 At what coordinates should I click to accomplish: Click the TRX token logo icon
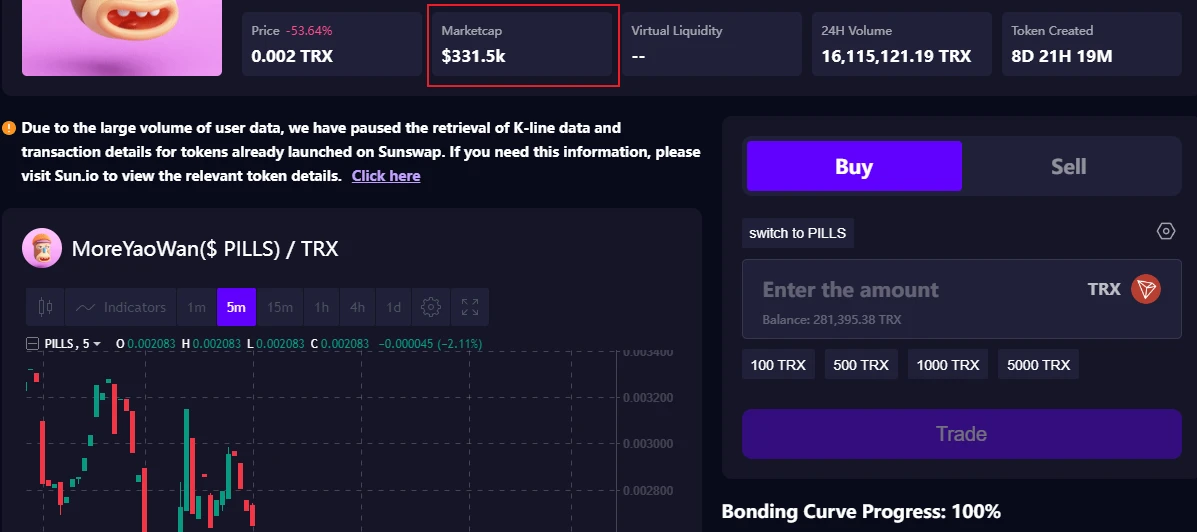tap(1145, 290)
